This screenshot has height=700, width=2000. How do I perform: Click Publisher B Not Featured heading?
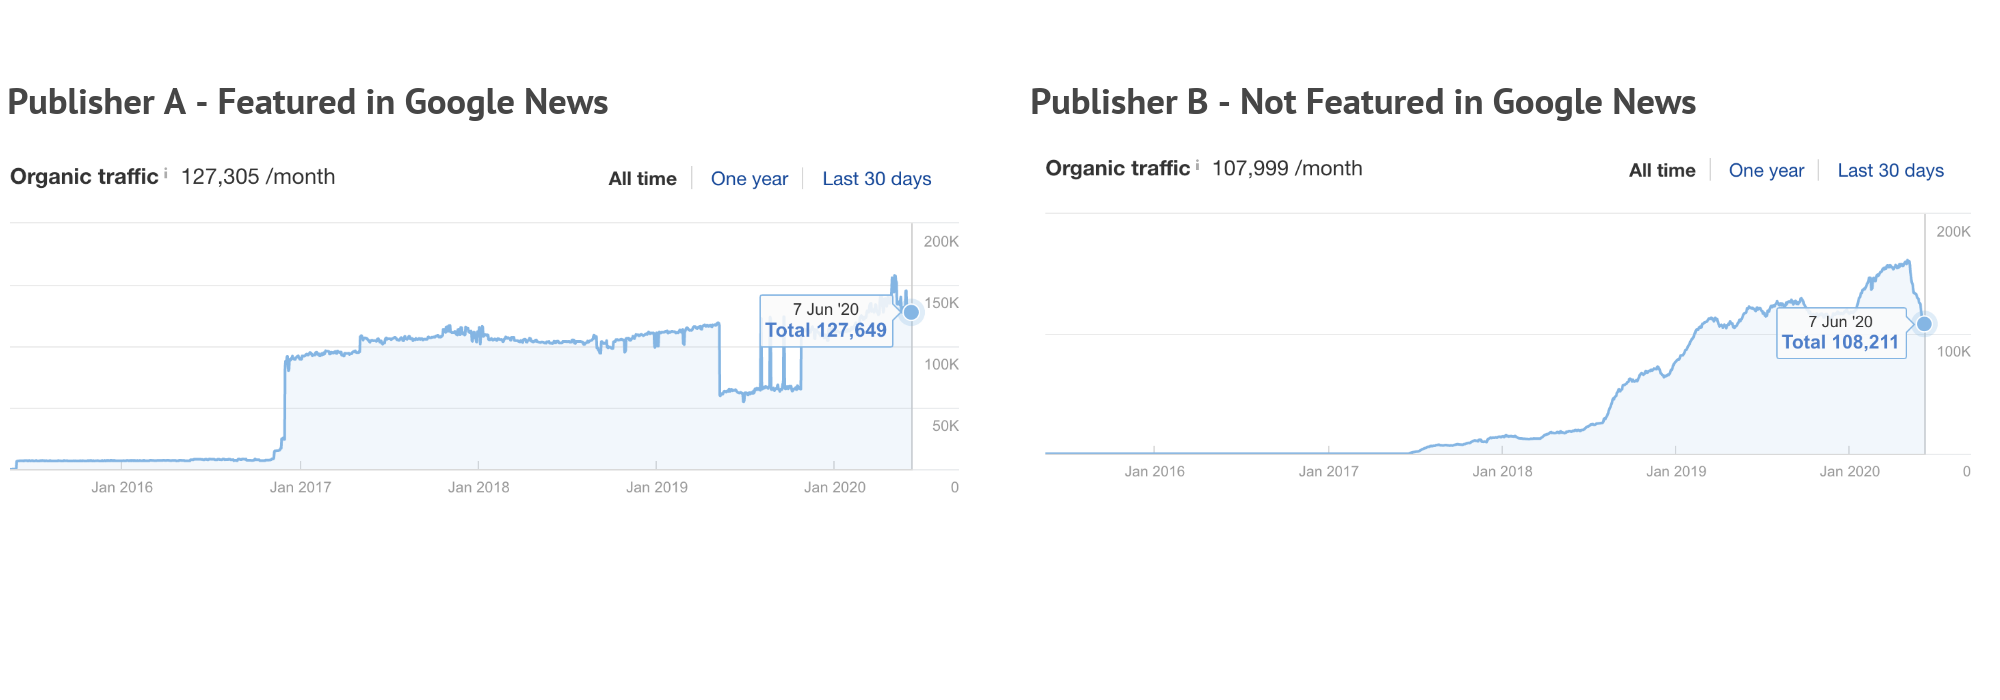(x=1363, y=102)
